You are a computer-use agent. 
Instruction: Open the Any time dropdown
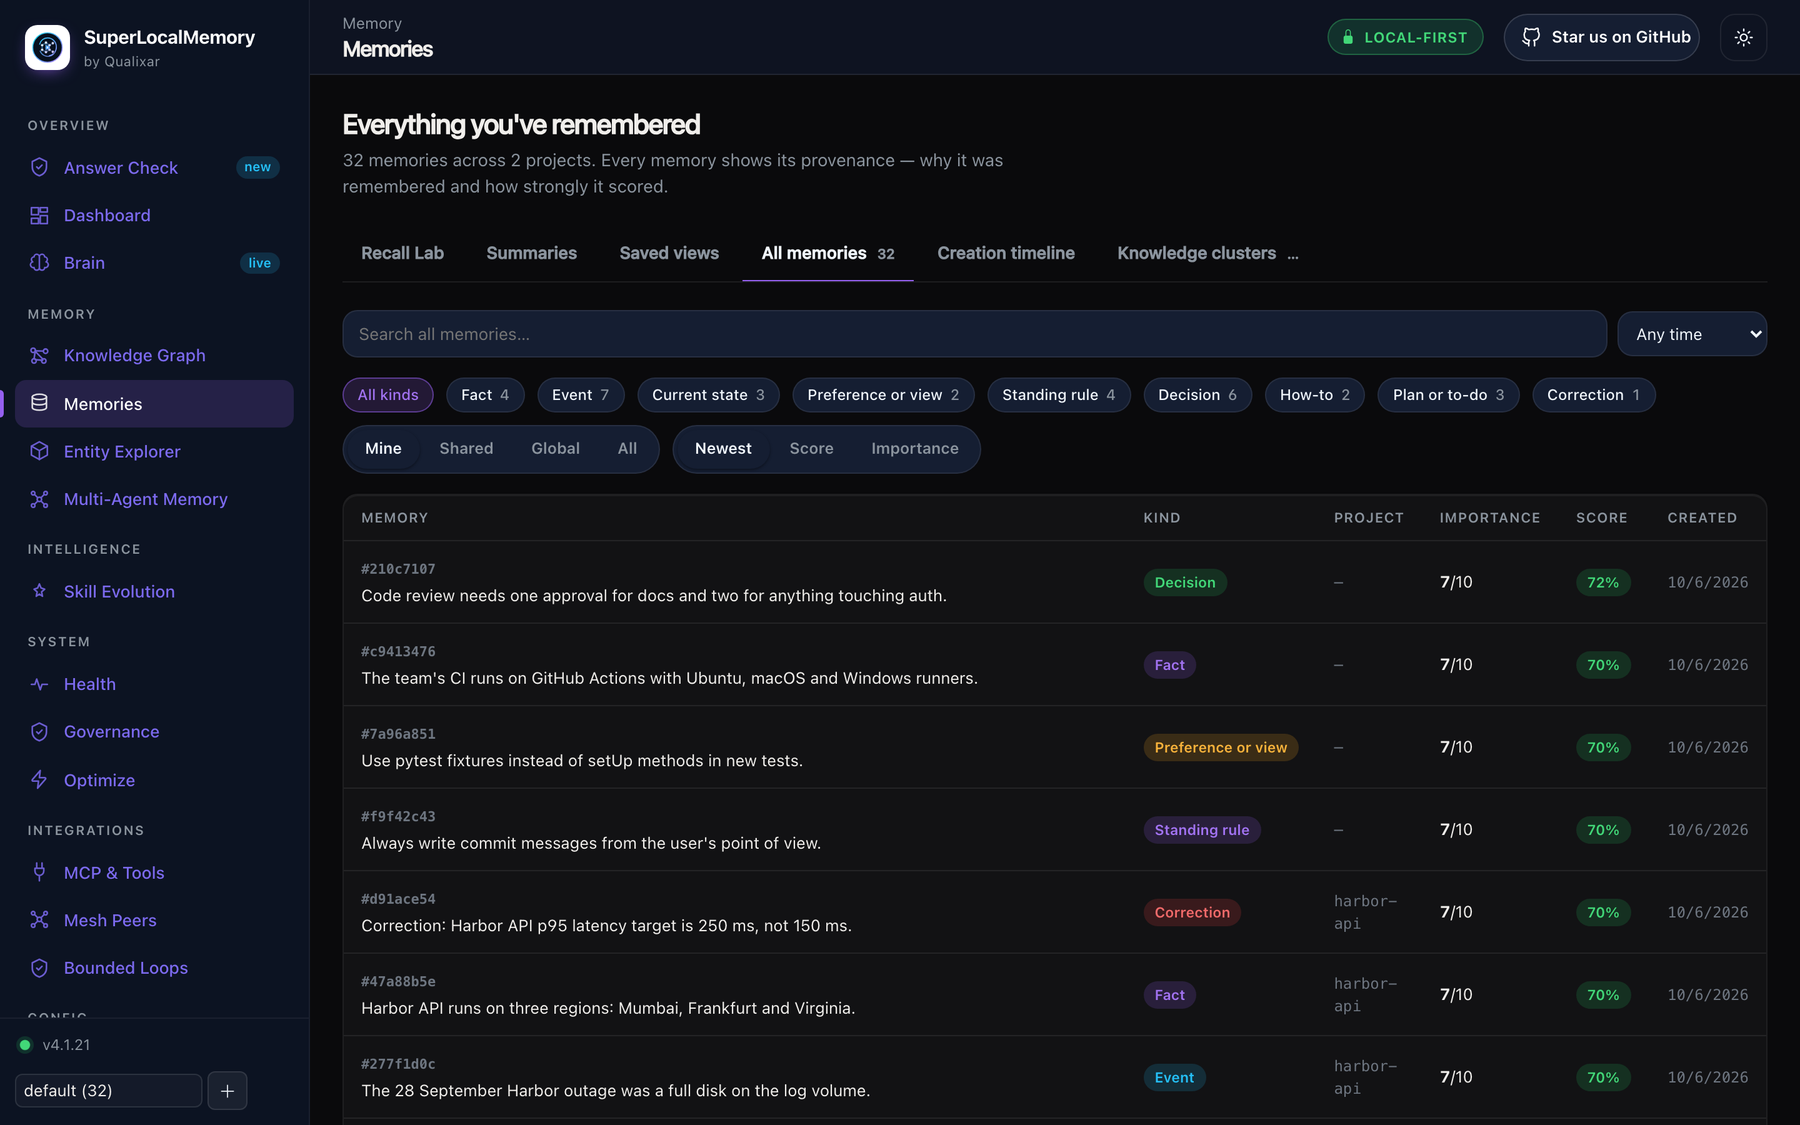[x=1692, y=334]
